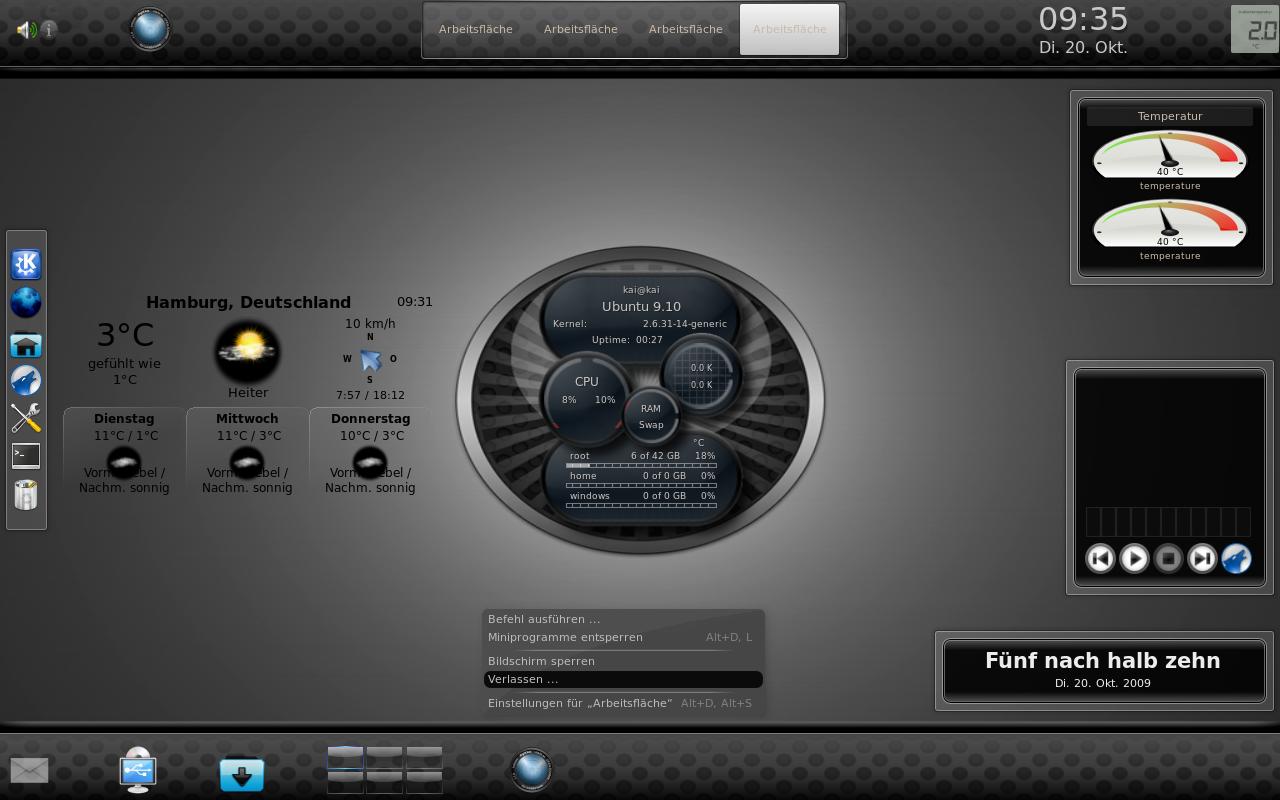Open the USB device notifier icon
The image size is (1280, 800).
coord(138,770)
